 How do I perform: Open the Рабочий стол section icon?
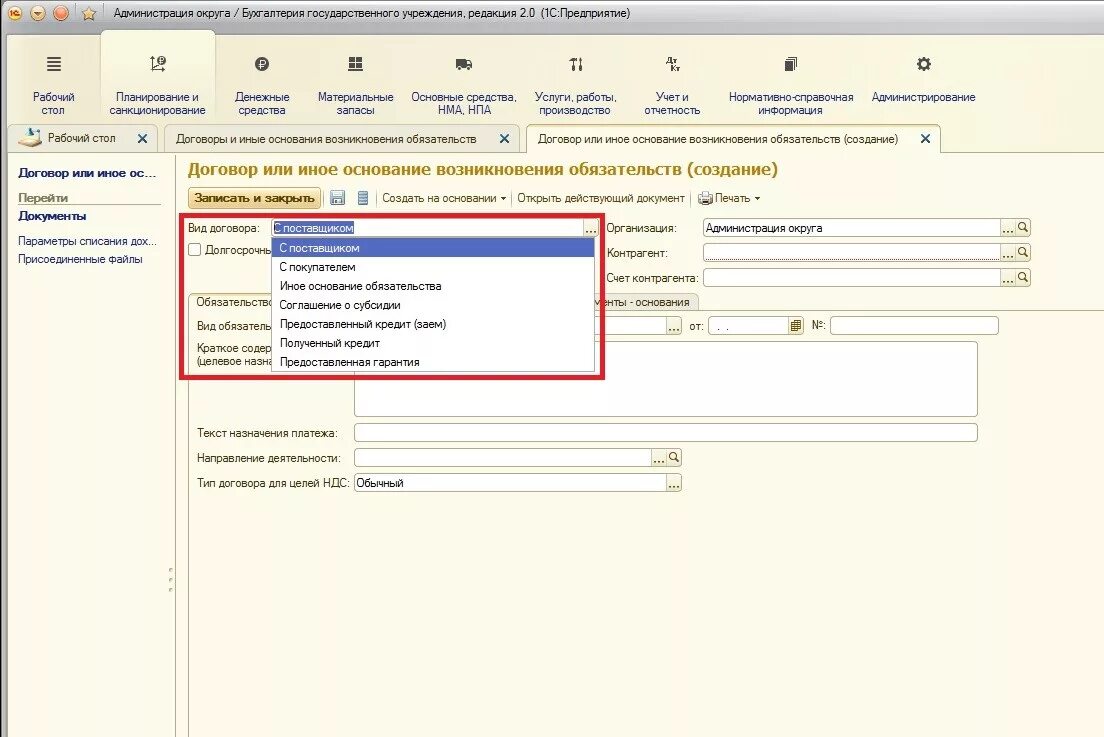coord(54,64)
